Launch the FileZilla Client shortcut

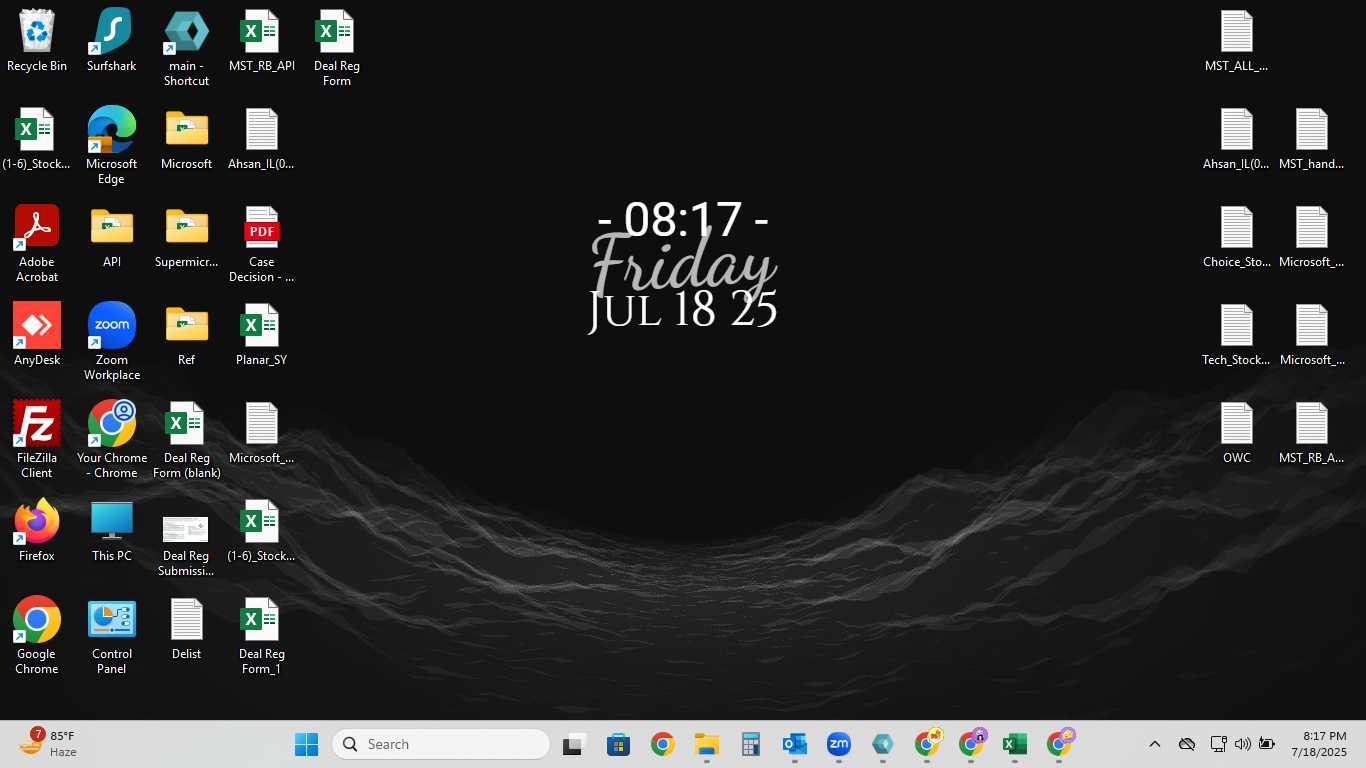click(x=37, y=440)
